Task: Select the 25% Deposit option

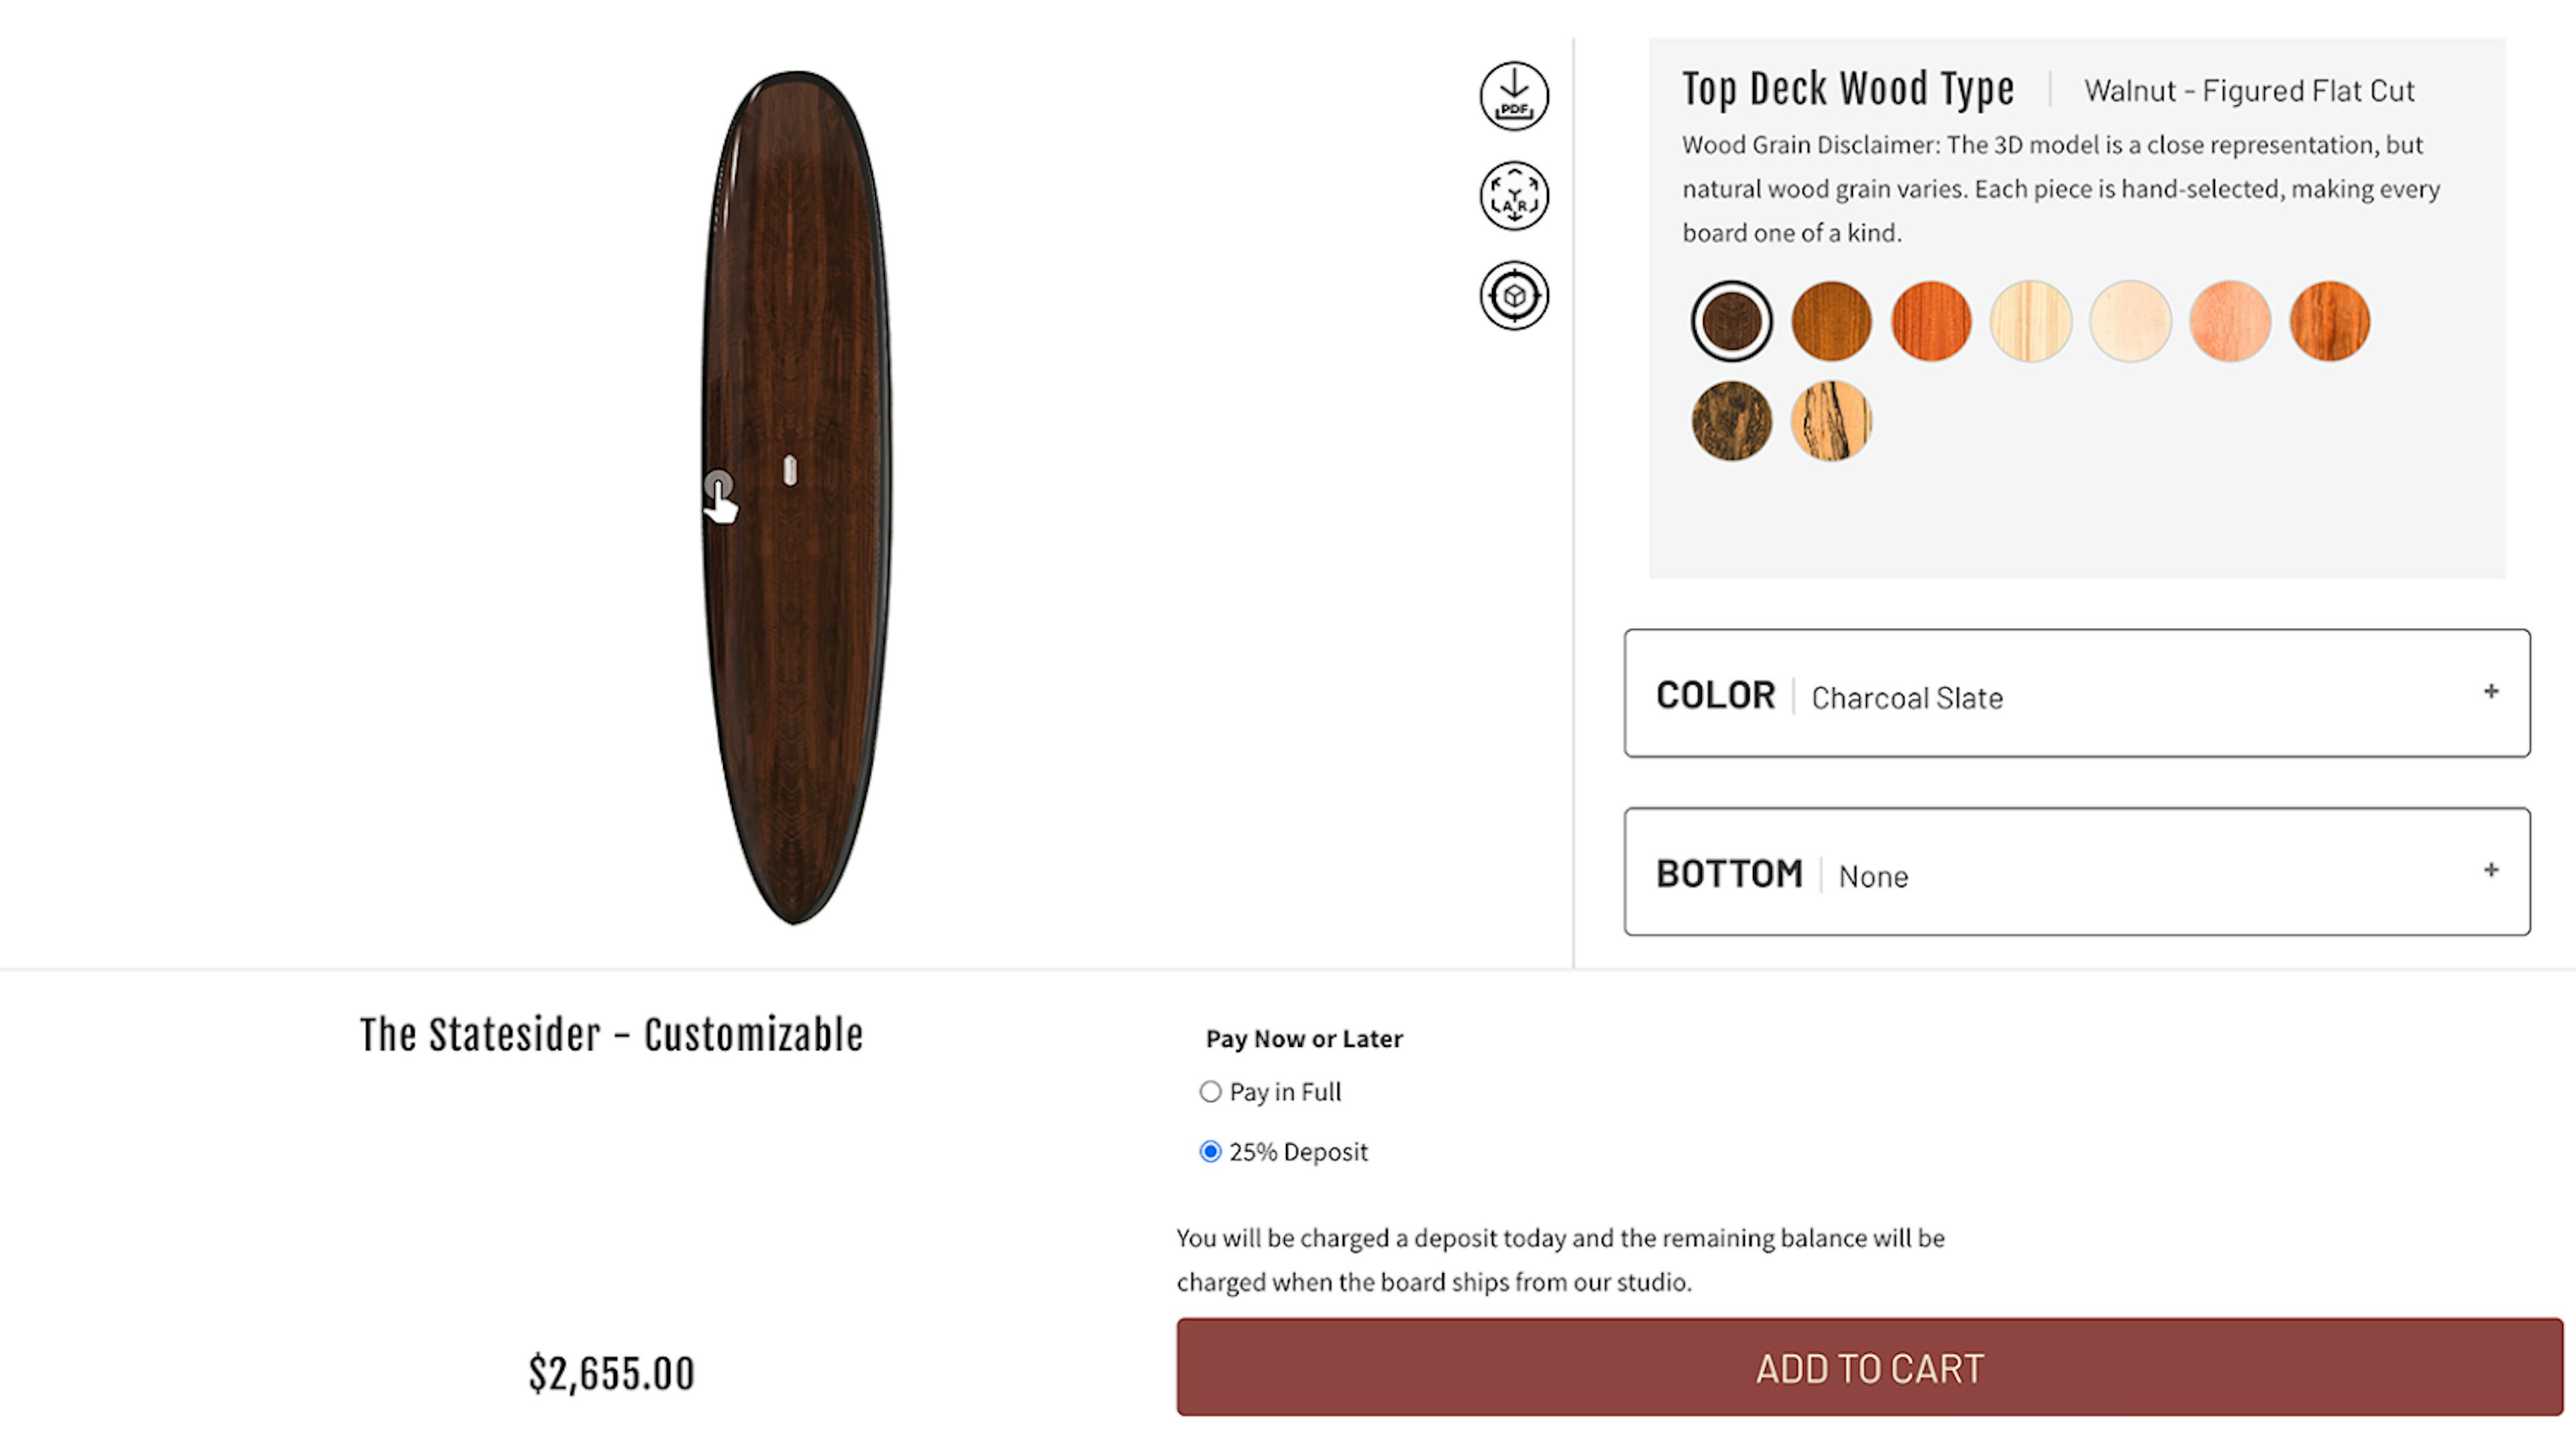Action: click(1210, 1152)
